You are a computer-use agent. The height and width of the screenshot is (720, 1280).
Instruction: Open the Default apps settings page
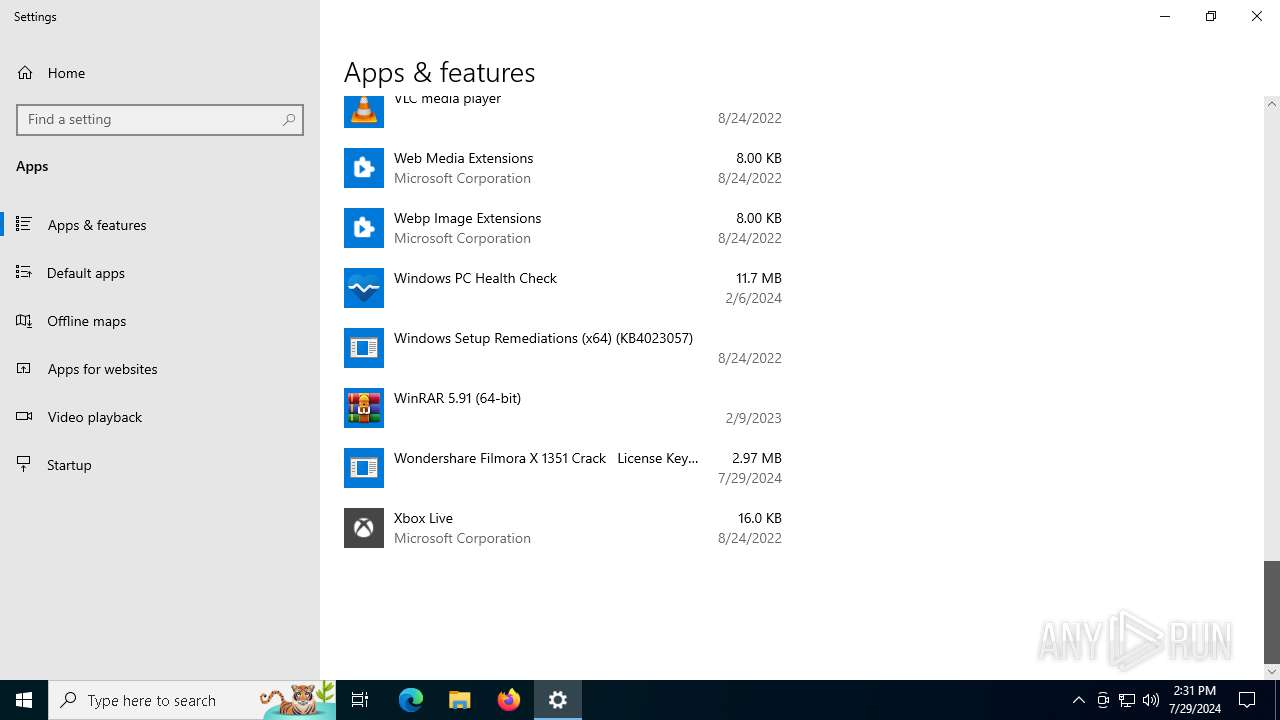point(160,273)
